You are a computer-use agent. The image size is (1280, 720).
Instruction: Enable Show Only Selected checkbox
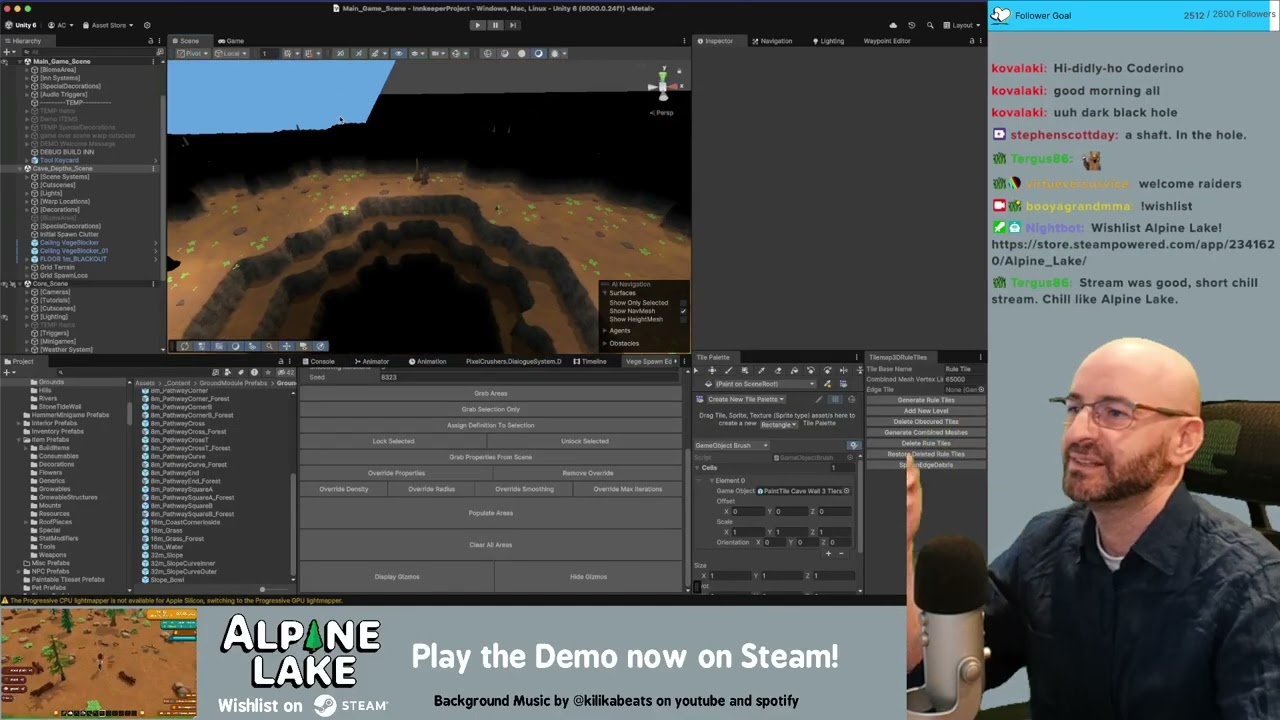(x=683, y=303)
